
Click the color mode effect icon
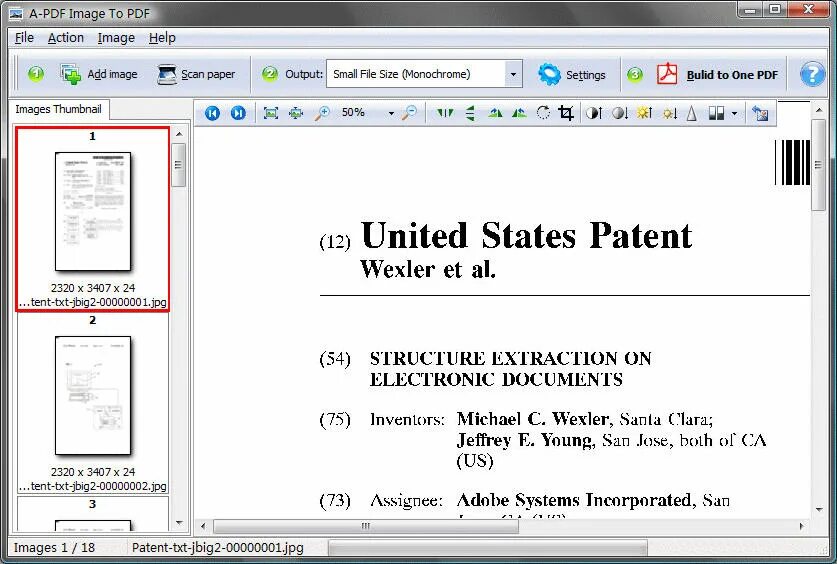tap(716, 113)
